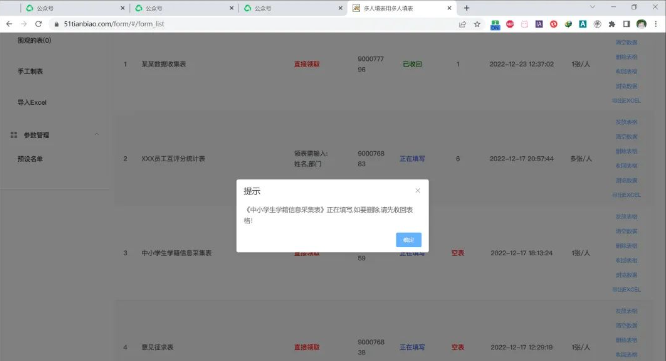Go forward with the browser forward arrow
This screenshot has height=361, width=666.
(x=24, y=24)
